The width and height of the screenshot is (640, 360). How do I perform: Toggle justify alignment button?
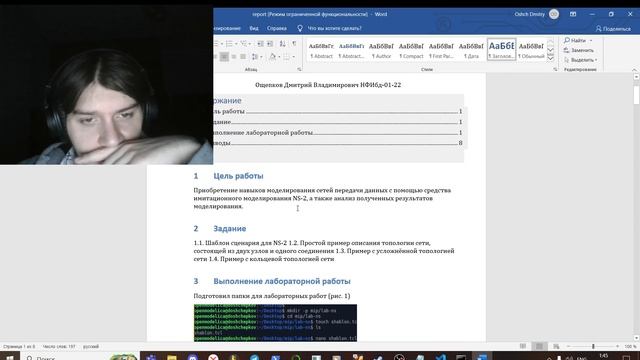243,56
